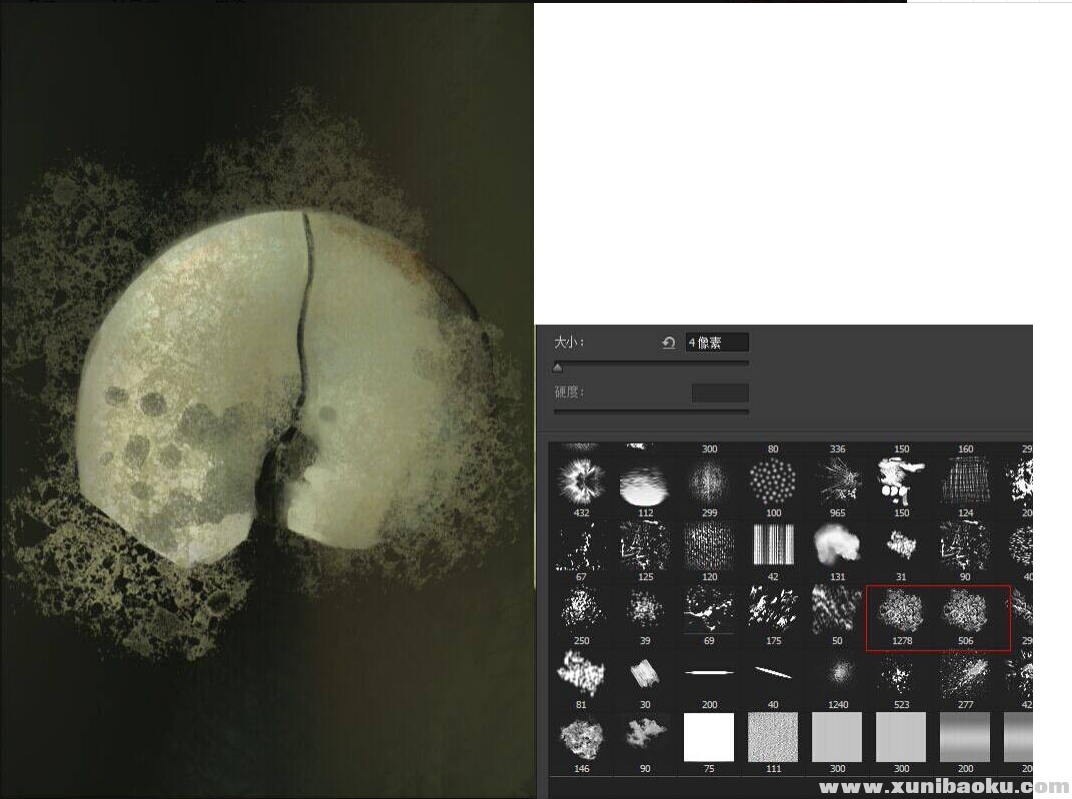
Task: Pick the 112 half-sphere gradient brush
Action: coord(645,482)
